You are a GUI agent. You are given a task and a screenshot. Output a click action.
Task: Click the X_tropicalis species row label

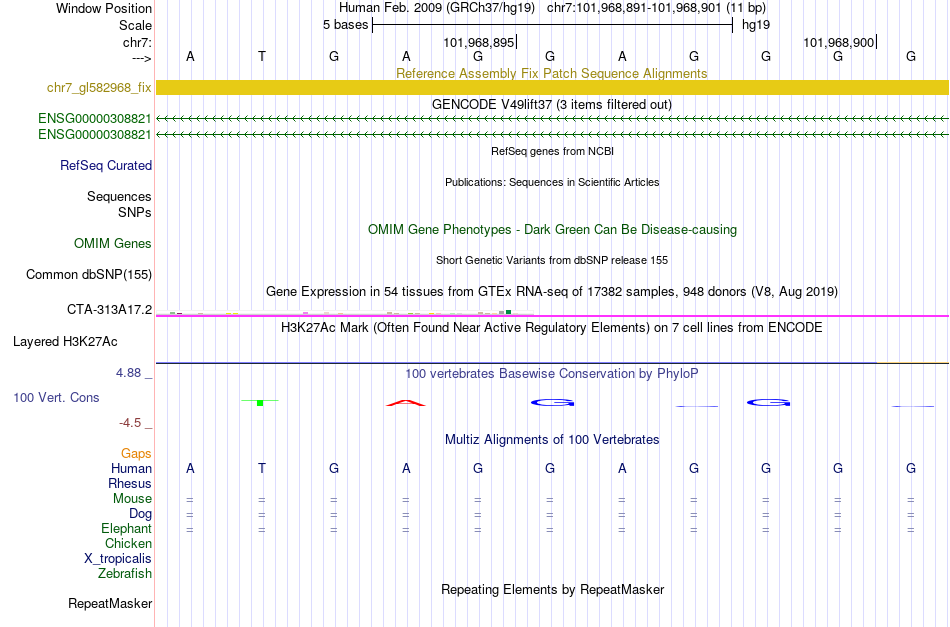click(x=118, y=559)
